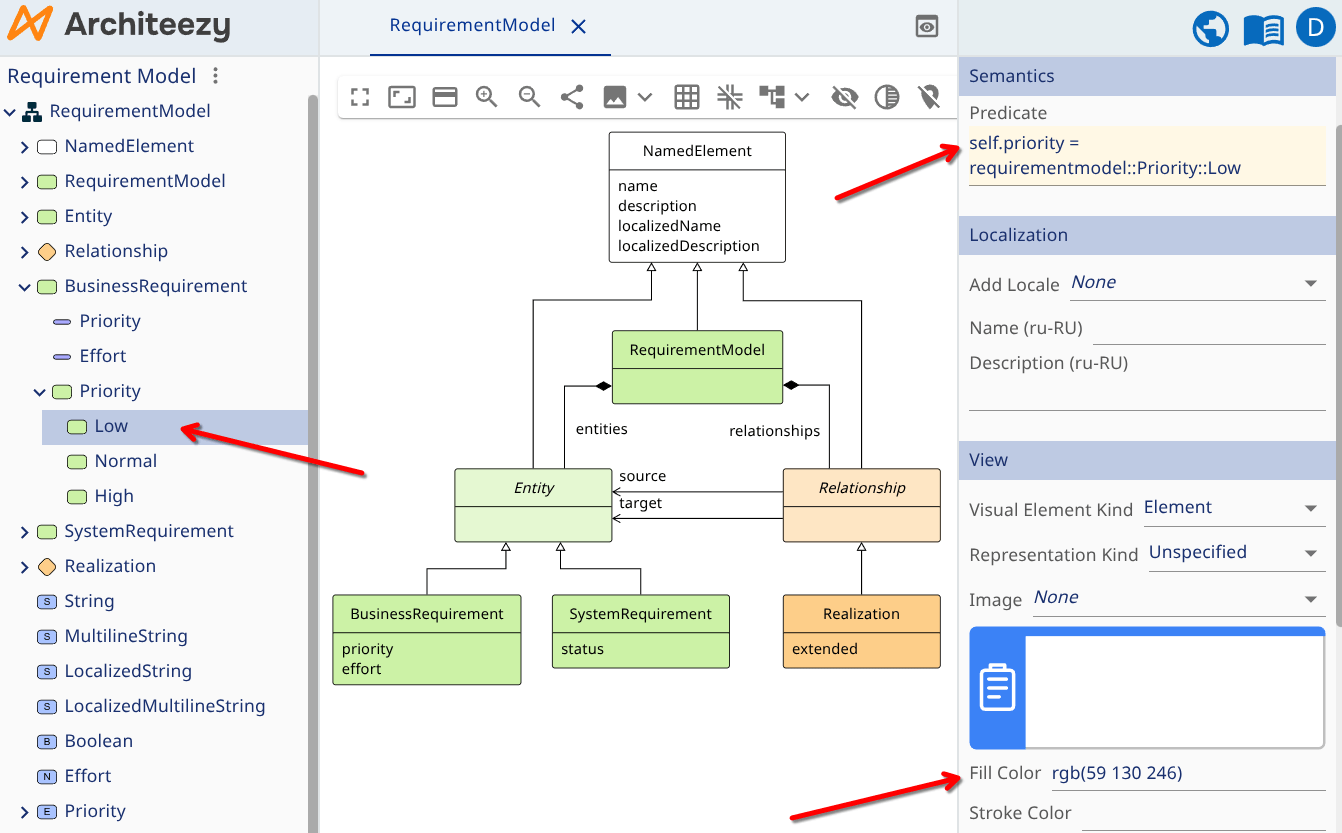Open the Requirement Model three-dots menu

coord(215,76)
